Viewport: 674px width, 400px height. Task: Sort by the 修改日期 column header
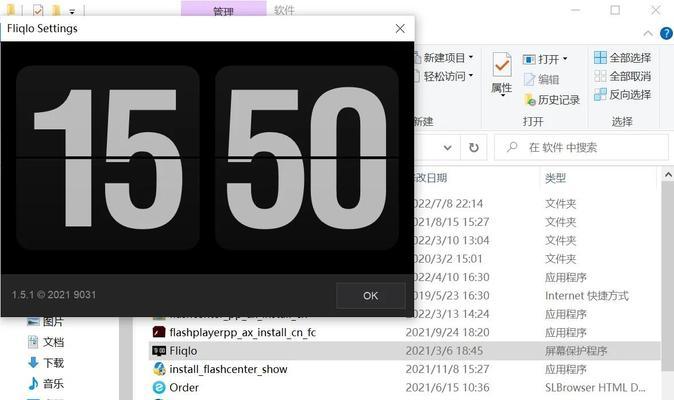430,178
